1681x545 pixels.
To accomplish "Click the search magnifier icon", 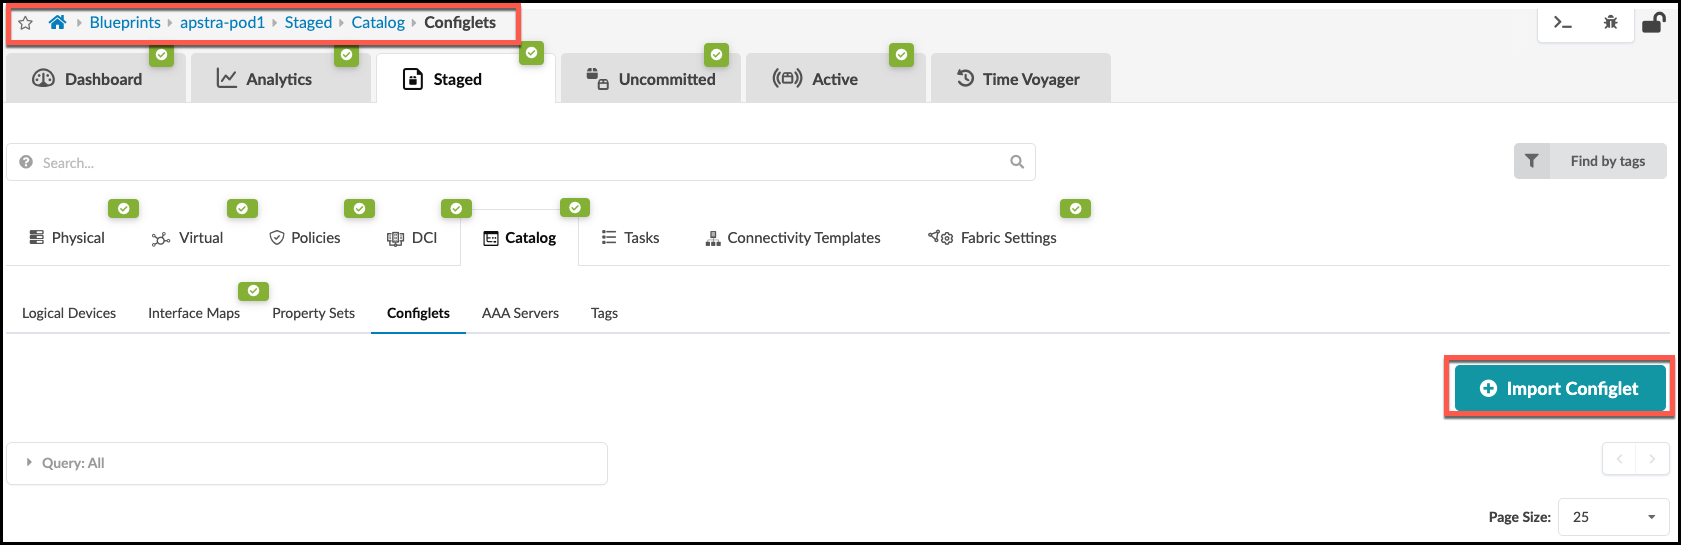I will pos(1017,162).
